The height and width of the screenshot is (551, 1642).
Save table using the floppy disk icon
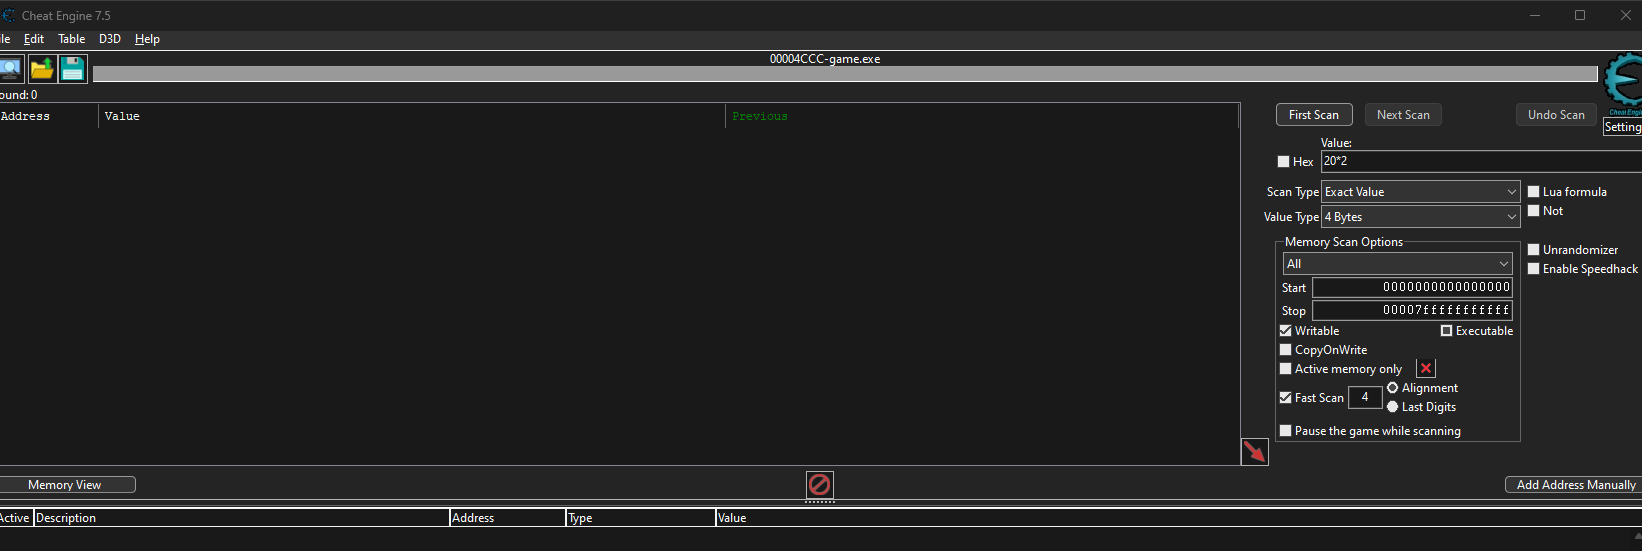(x=73, y=69)
